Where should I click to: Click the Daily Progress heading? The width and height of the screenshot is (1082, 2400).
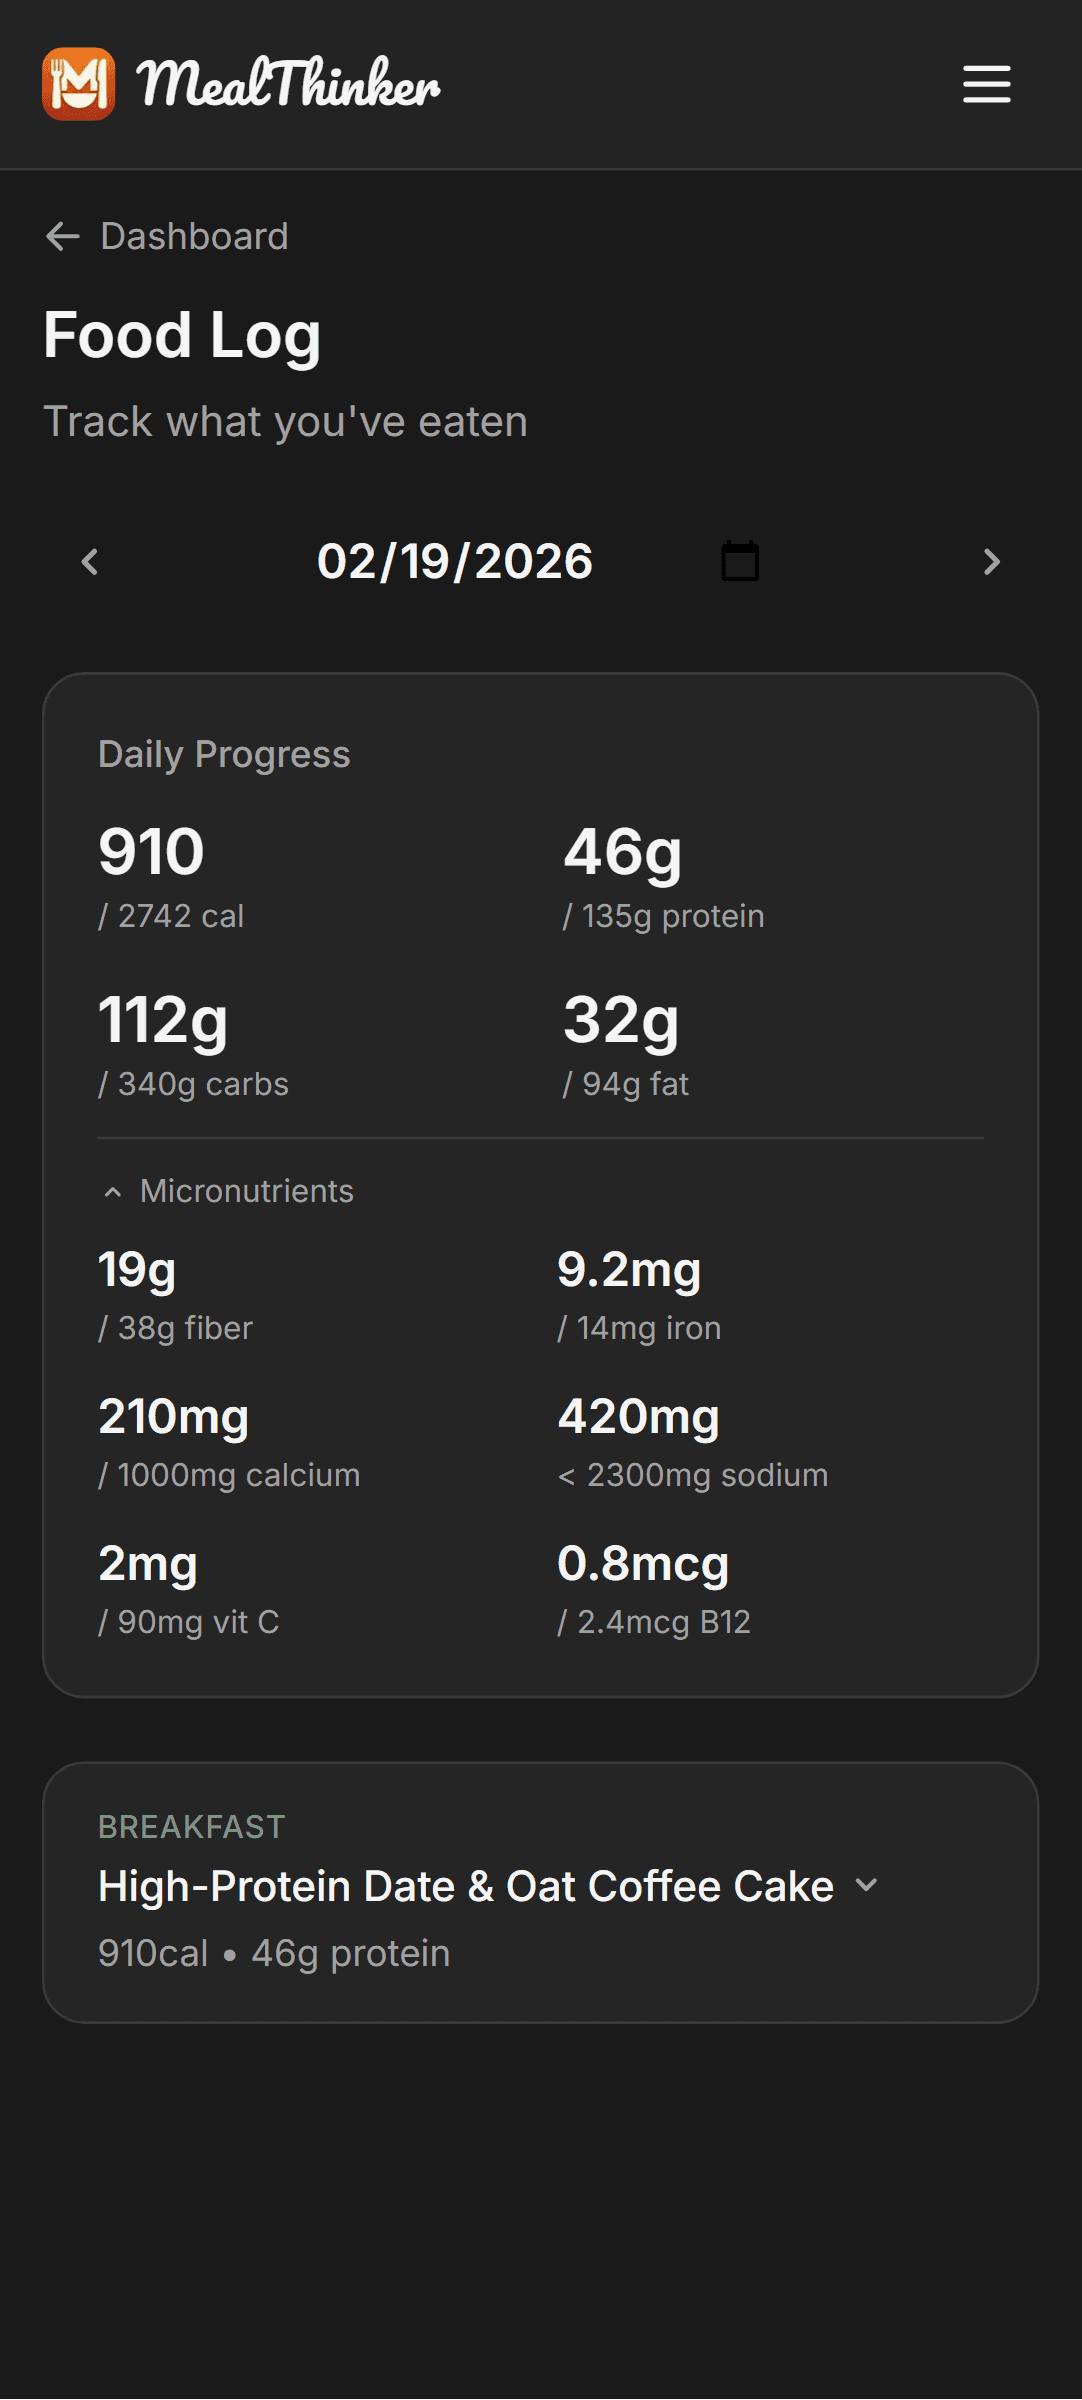224,754
